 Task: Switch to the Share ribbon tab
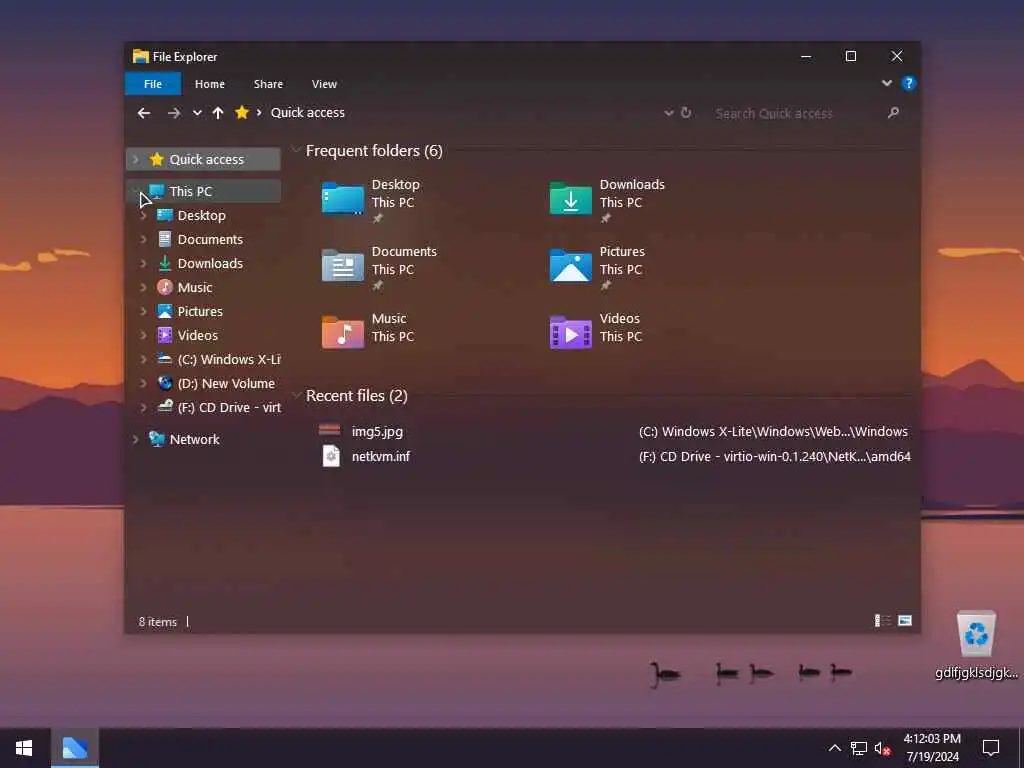pos(268,84)
